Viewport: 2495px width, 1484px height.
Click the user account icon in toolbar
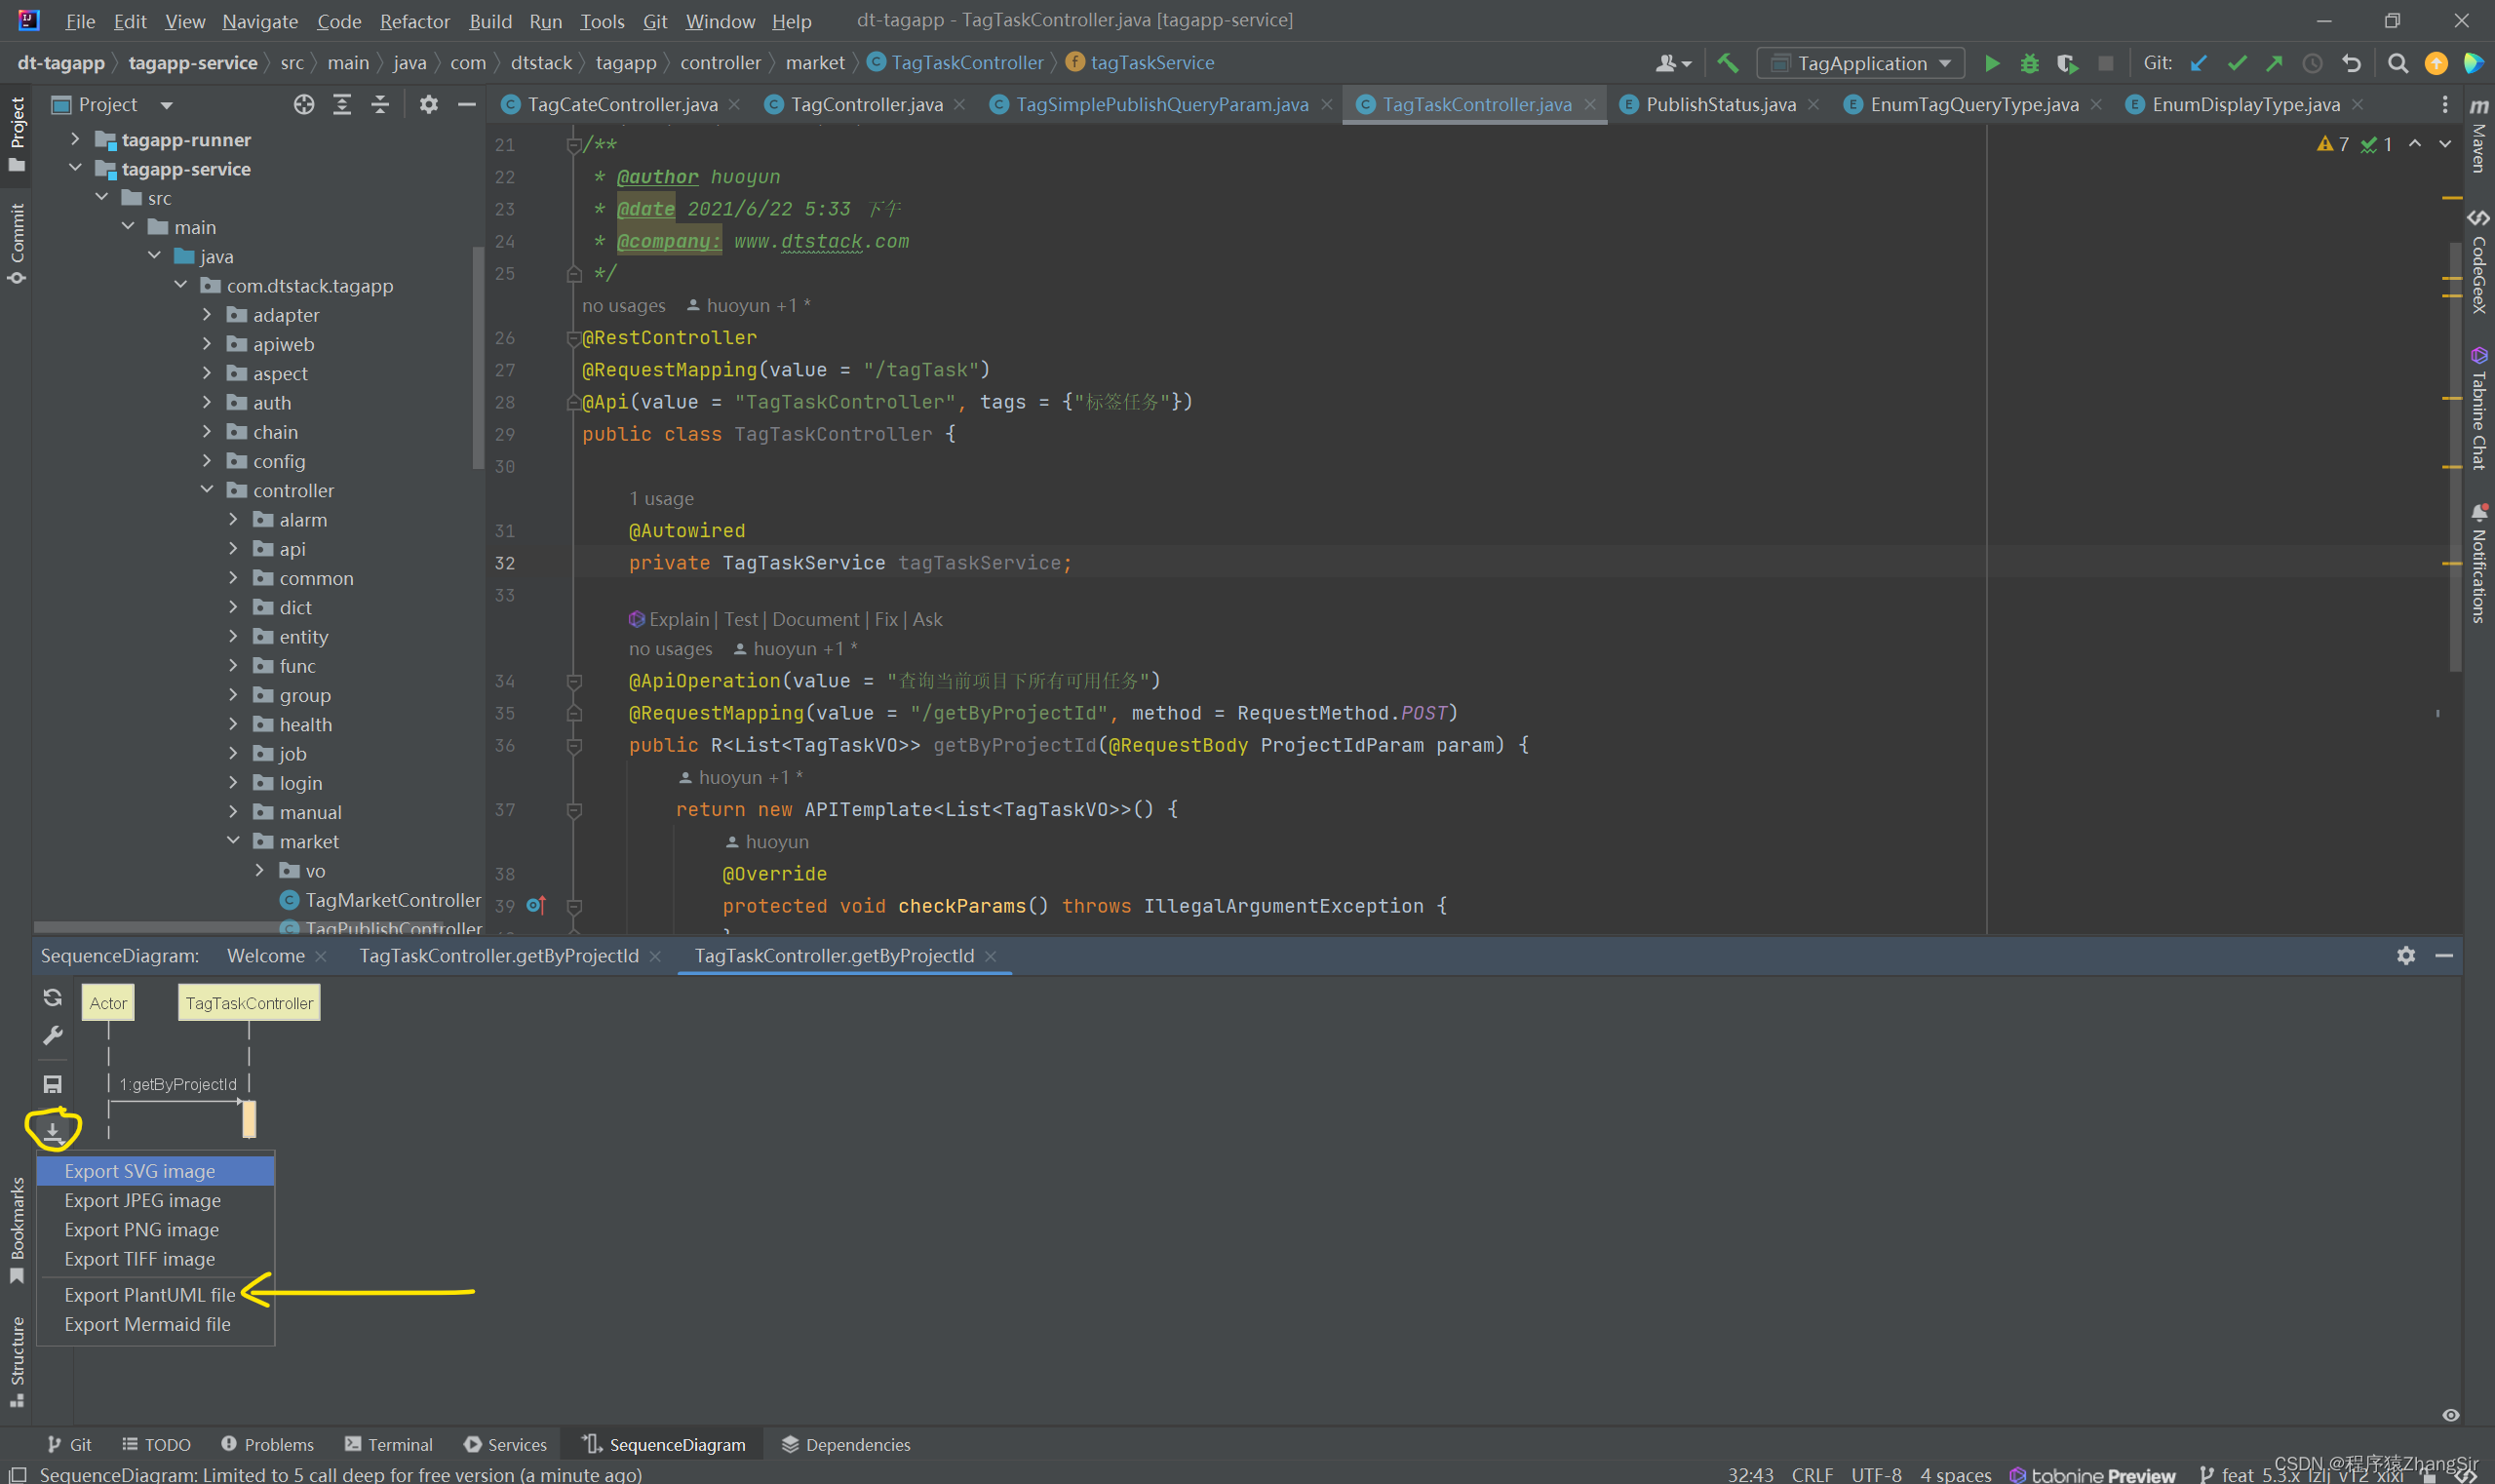[1673, 63]
